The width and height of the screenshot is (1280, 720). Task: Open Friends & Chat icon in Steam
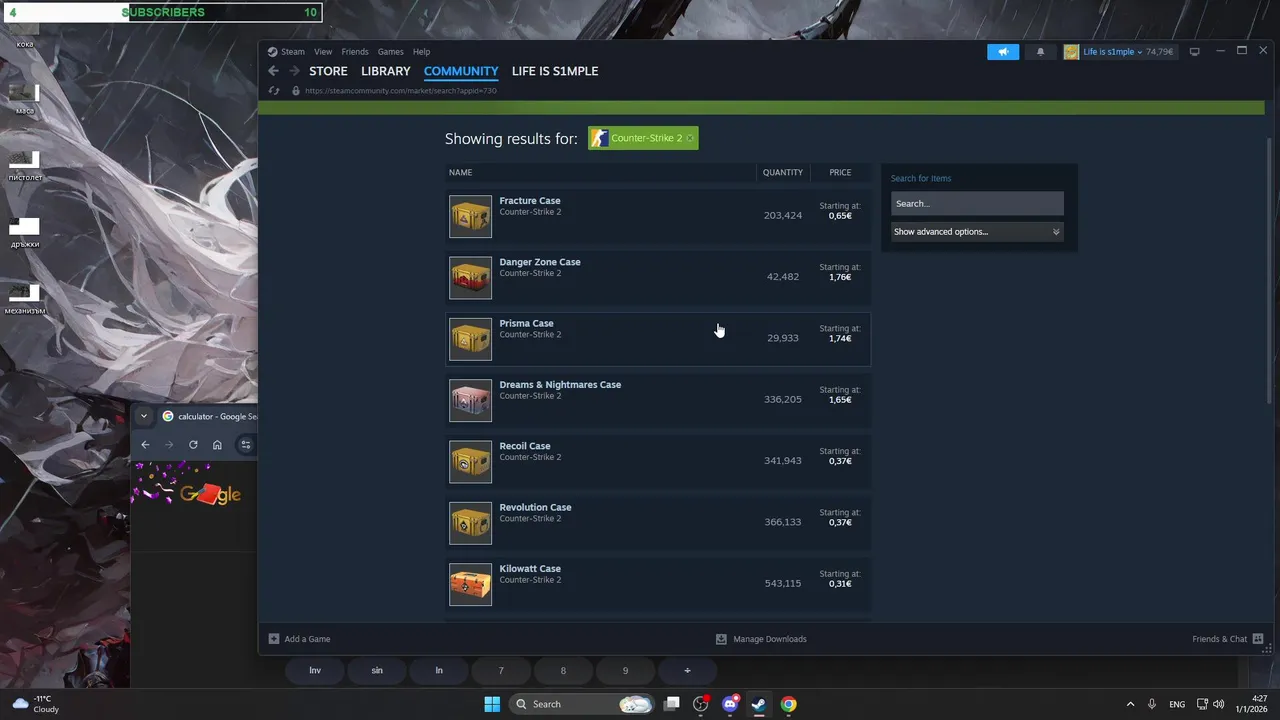1258,639
